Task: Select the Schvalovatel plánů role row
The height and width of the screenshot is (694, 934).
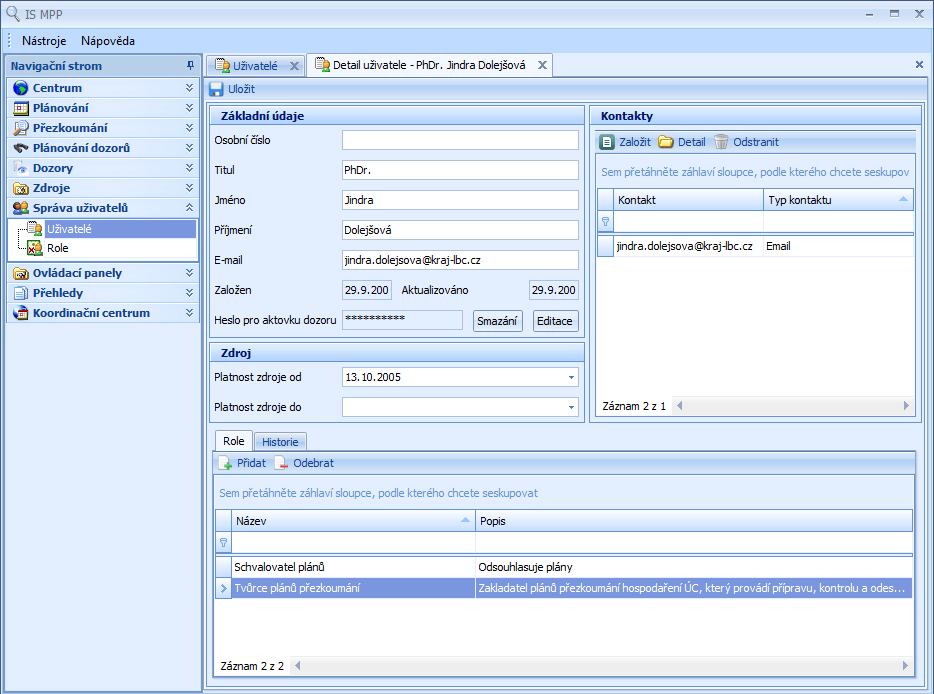Action: [563, 567]
